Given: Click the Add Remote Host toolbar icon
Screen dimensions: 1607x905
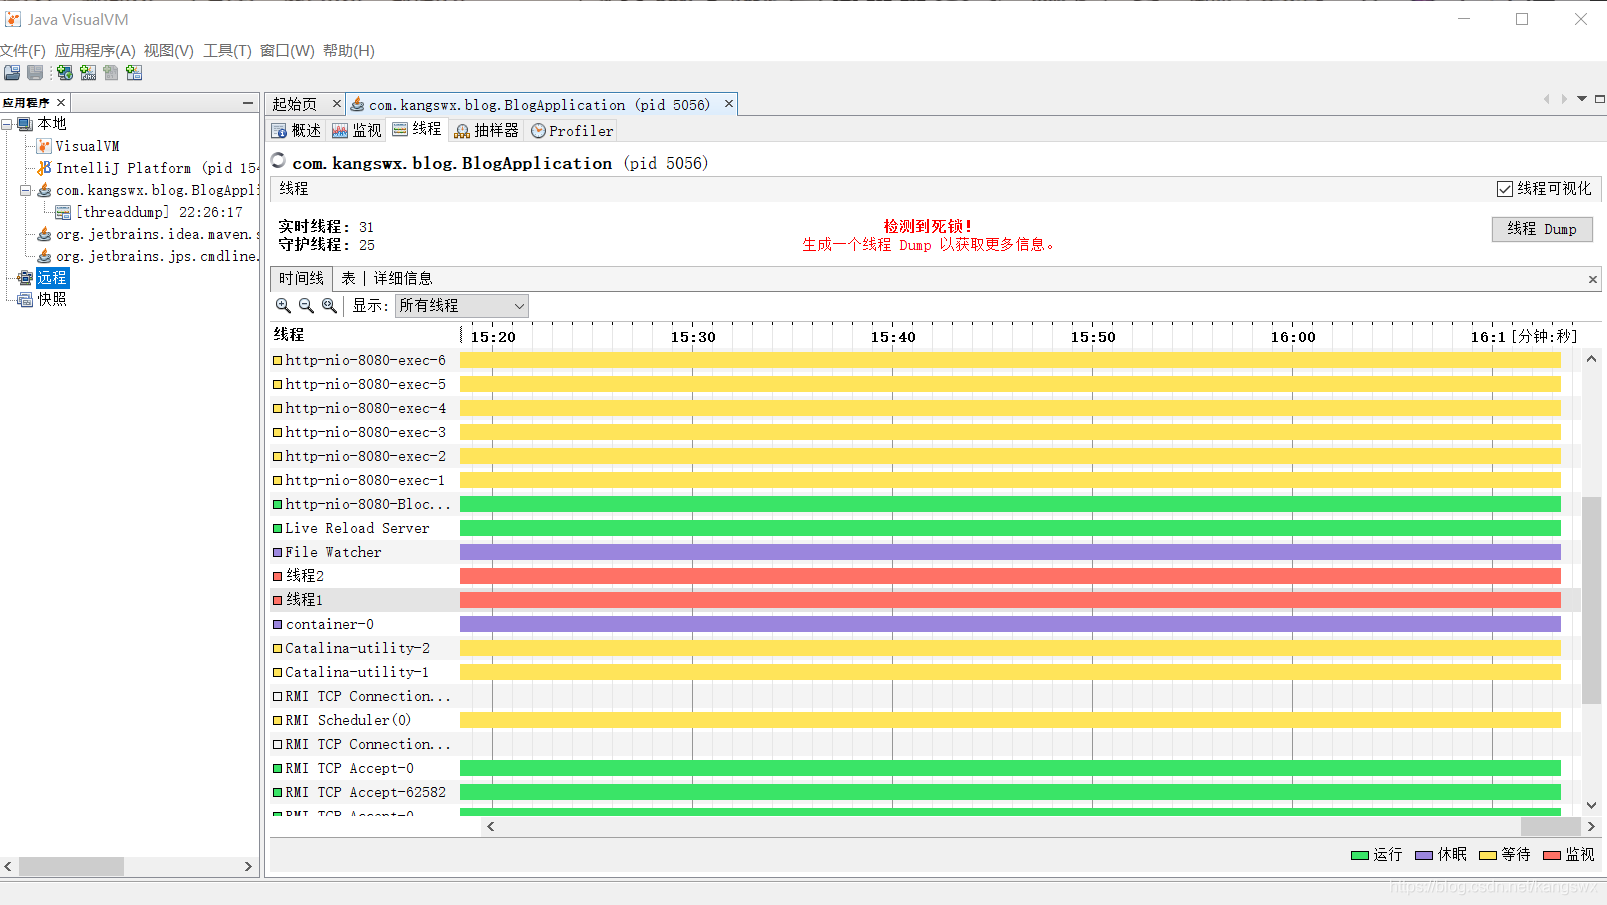Looking at the screenshot, I should coord(64,73).
